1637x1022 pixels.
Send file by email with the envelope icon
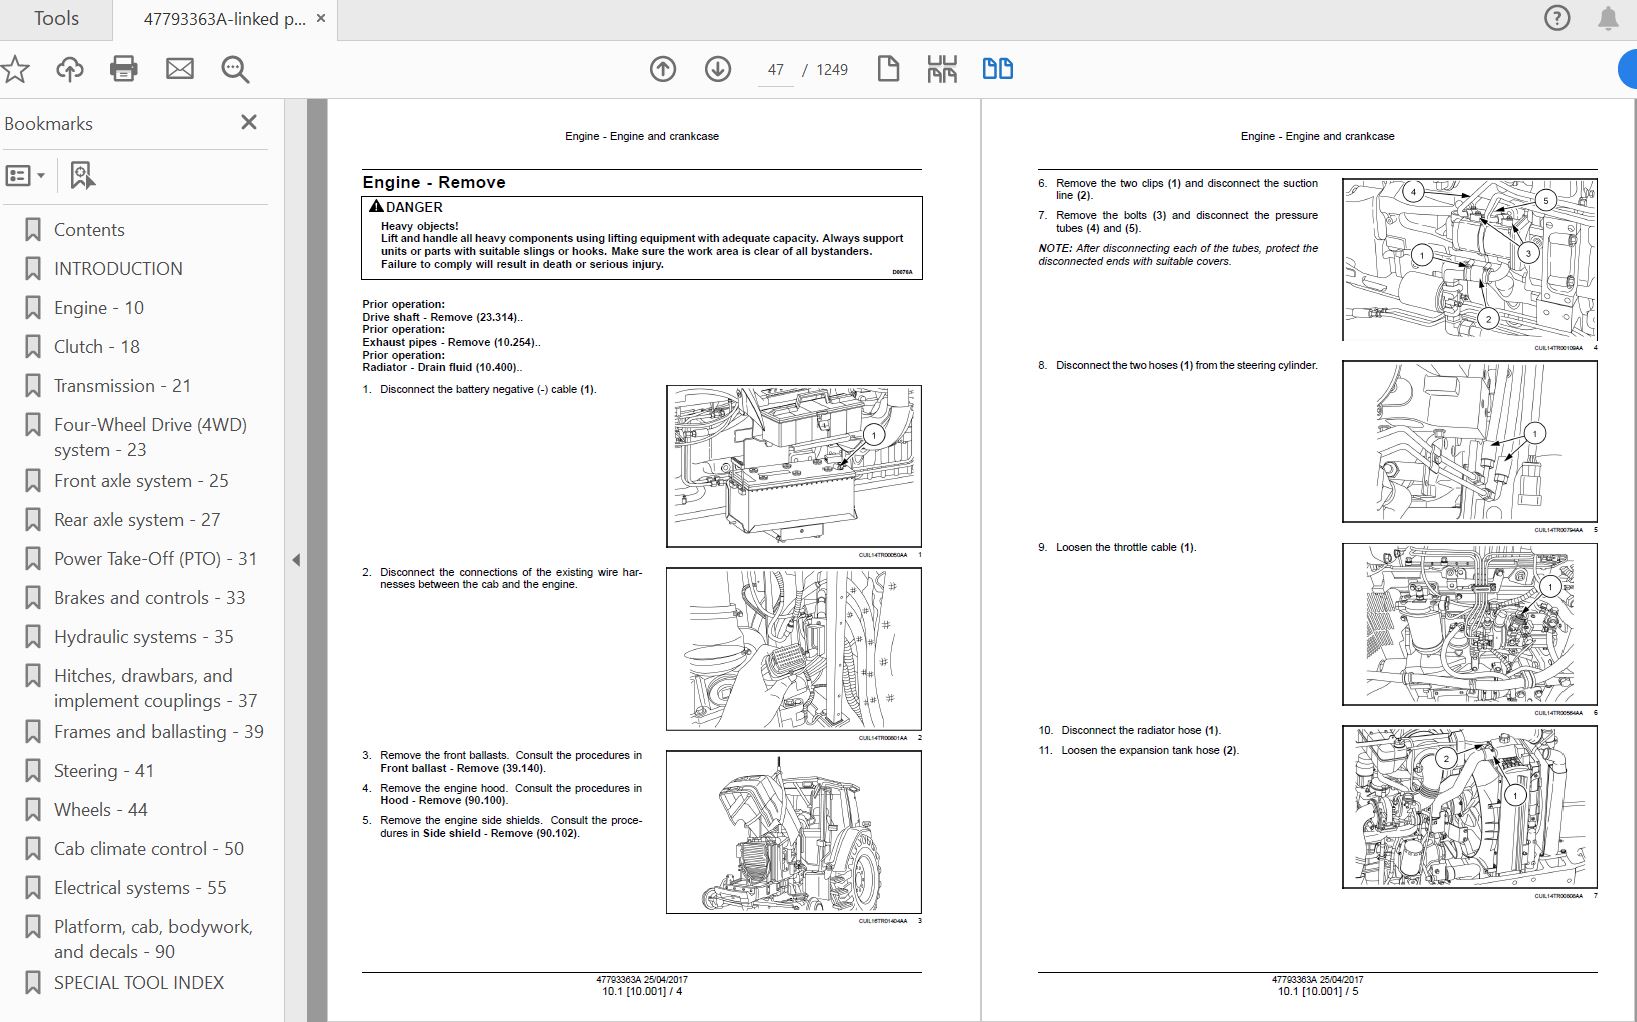click(180, 69)
